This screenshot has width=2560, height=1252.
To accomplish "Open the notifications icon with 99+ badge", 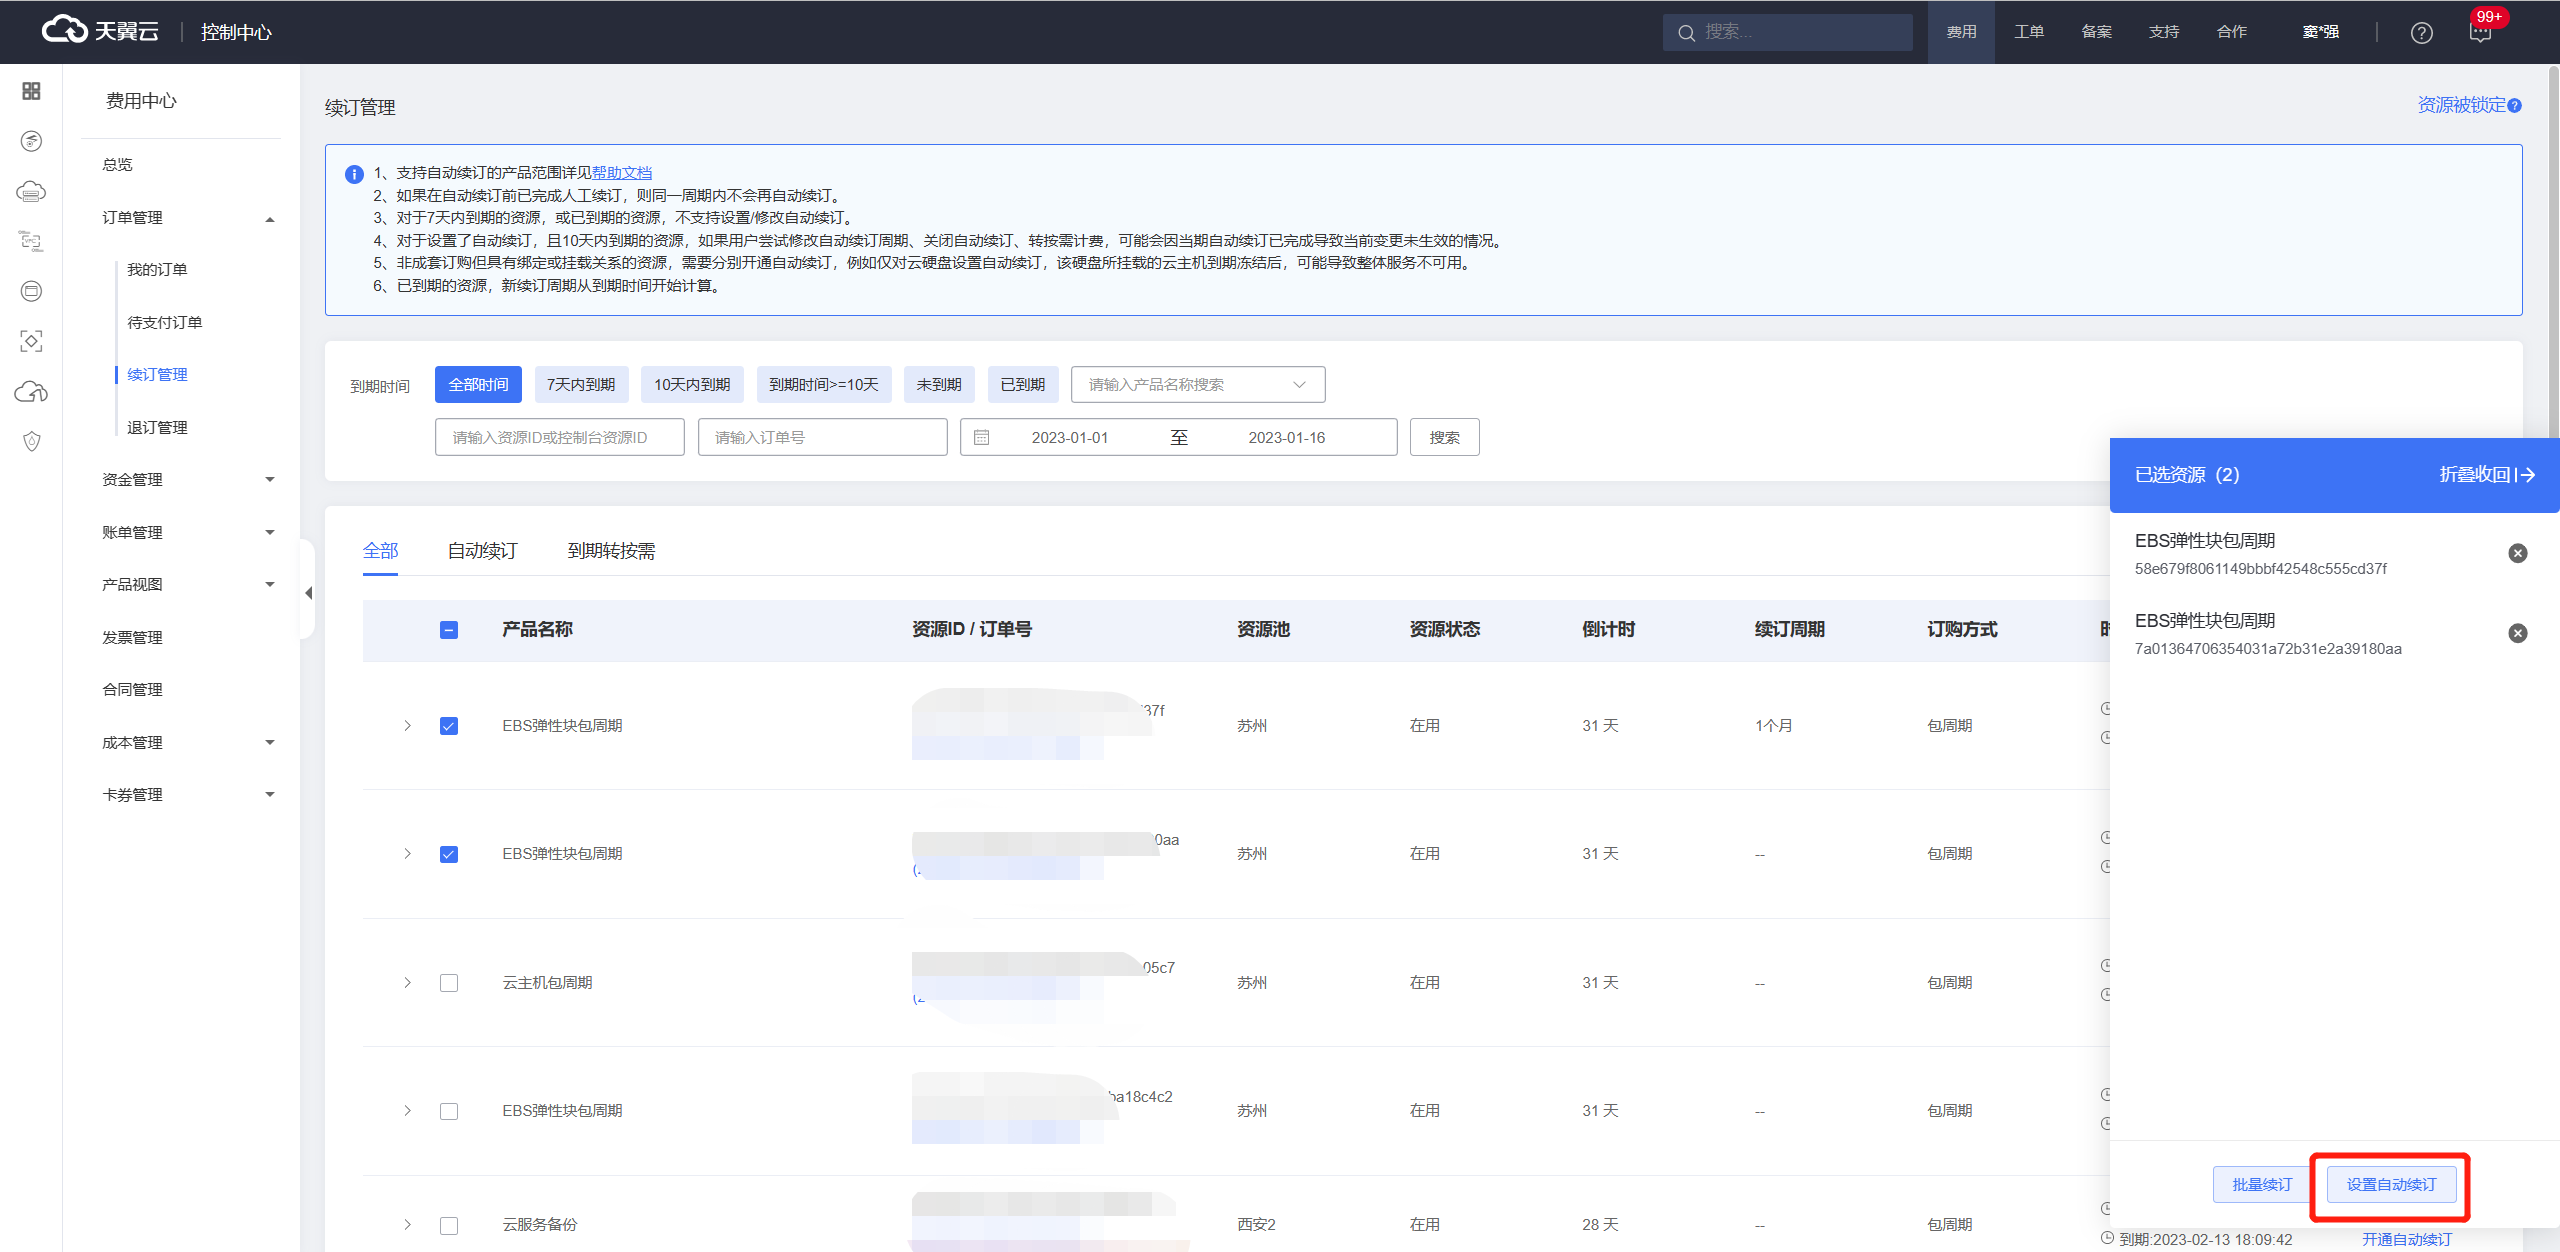I will [x=2480, y=33].
